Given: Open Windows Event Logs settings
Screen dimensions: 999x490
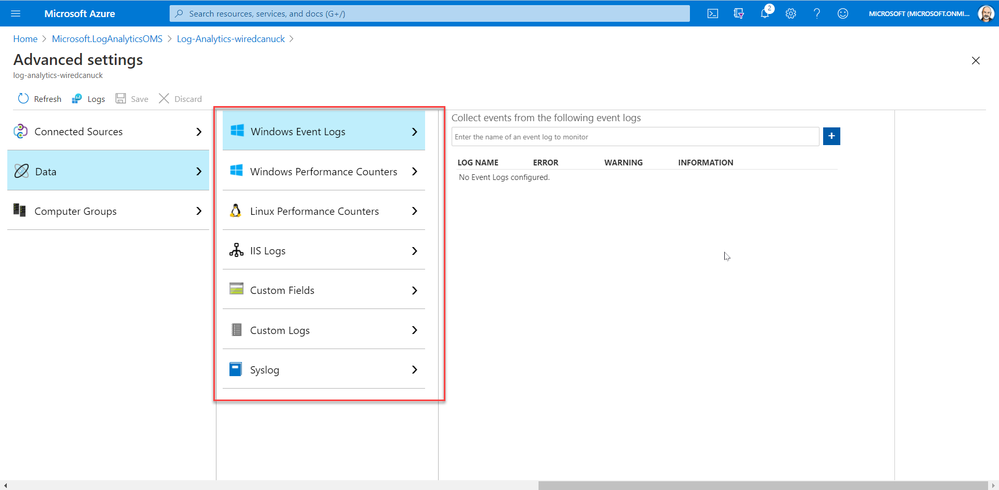Looking at the screenshot, I should point(324,131).
